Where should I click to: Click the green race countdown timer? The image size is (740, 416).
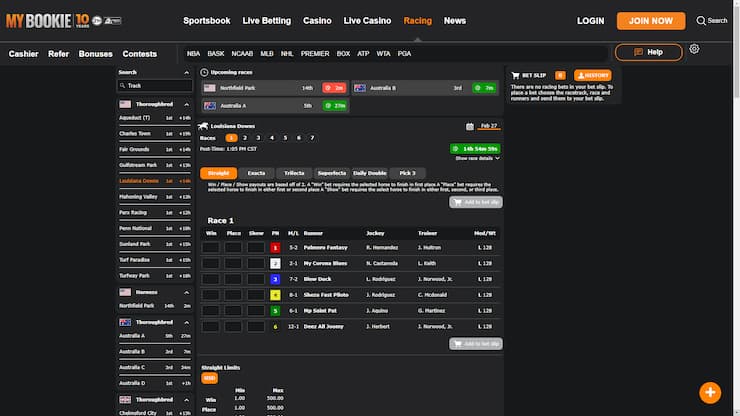(475, 149)
